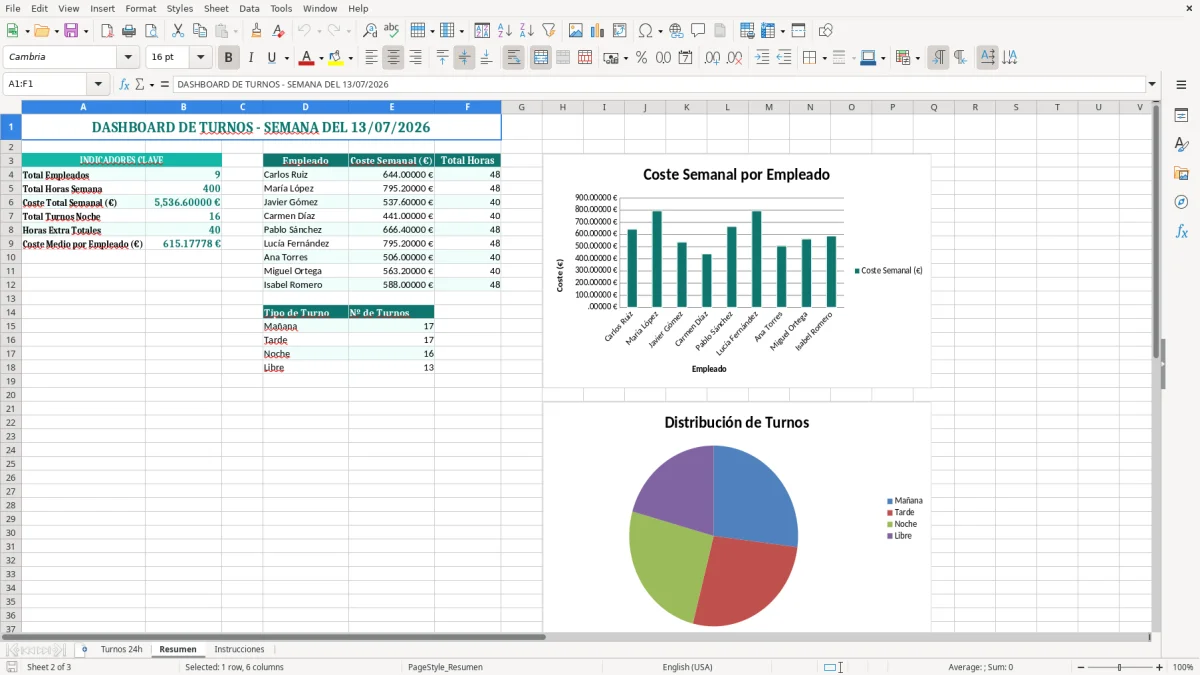The height and width of the screenshot is (675, 1200).
Task: Click the formula input line
Action: 659,84
